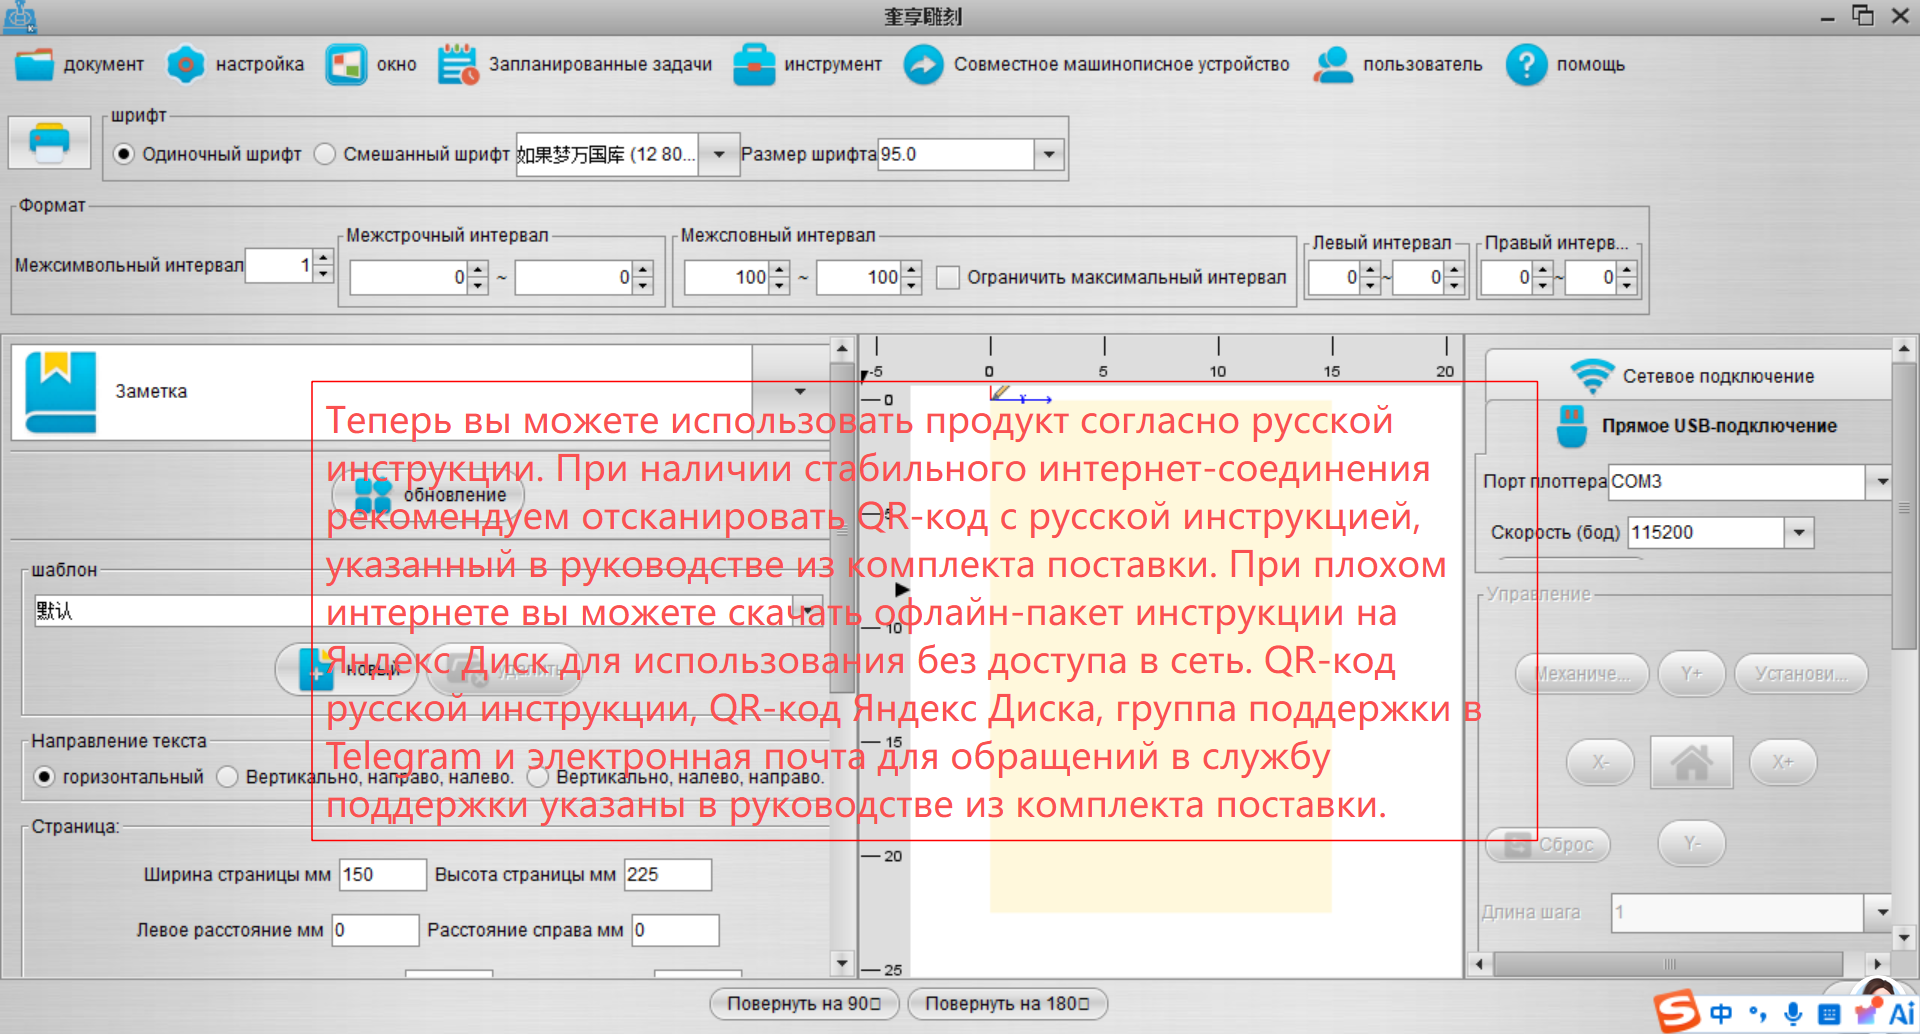1920x1034 pixels.
Task: Click Повернуть на 90 button
Action: pos(804,1003)
